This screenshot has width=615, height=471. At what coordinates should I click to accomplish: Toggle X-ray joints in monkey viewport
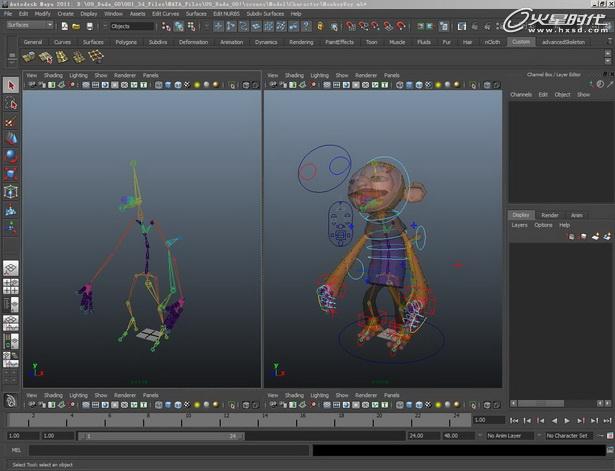(497, 85)
